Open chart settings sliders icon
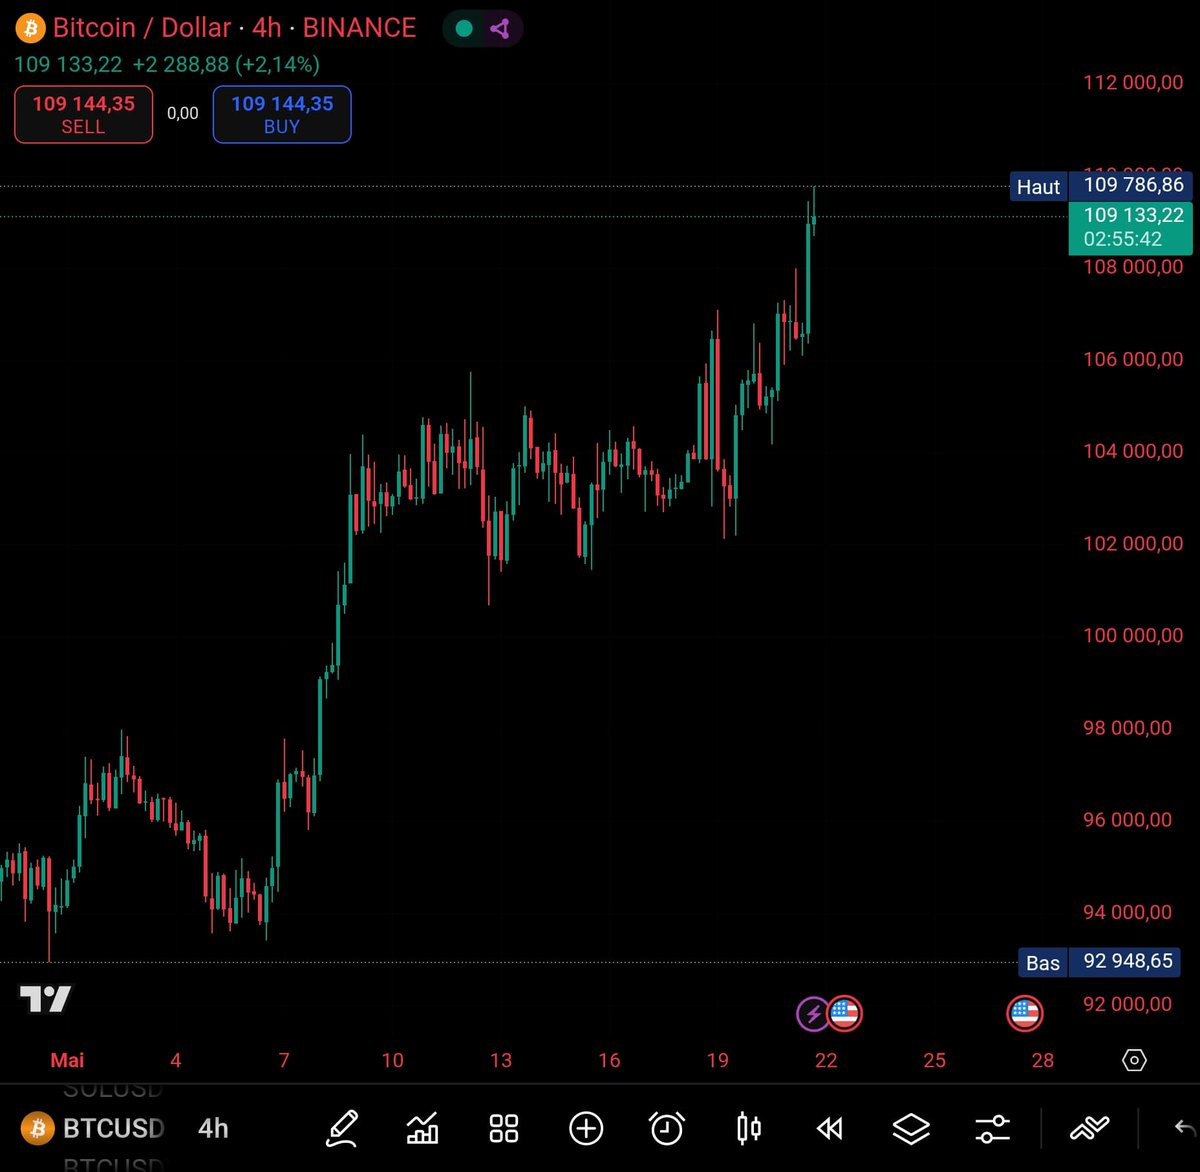 [x=992, y=1129]
